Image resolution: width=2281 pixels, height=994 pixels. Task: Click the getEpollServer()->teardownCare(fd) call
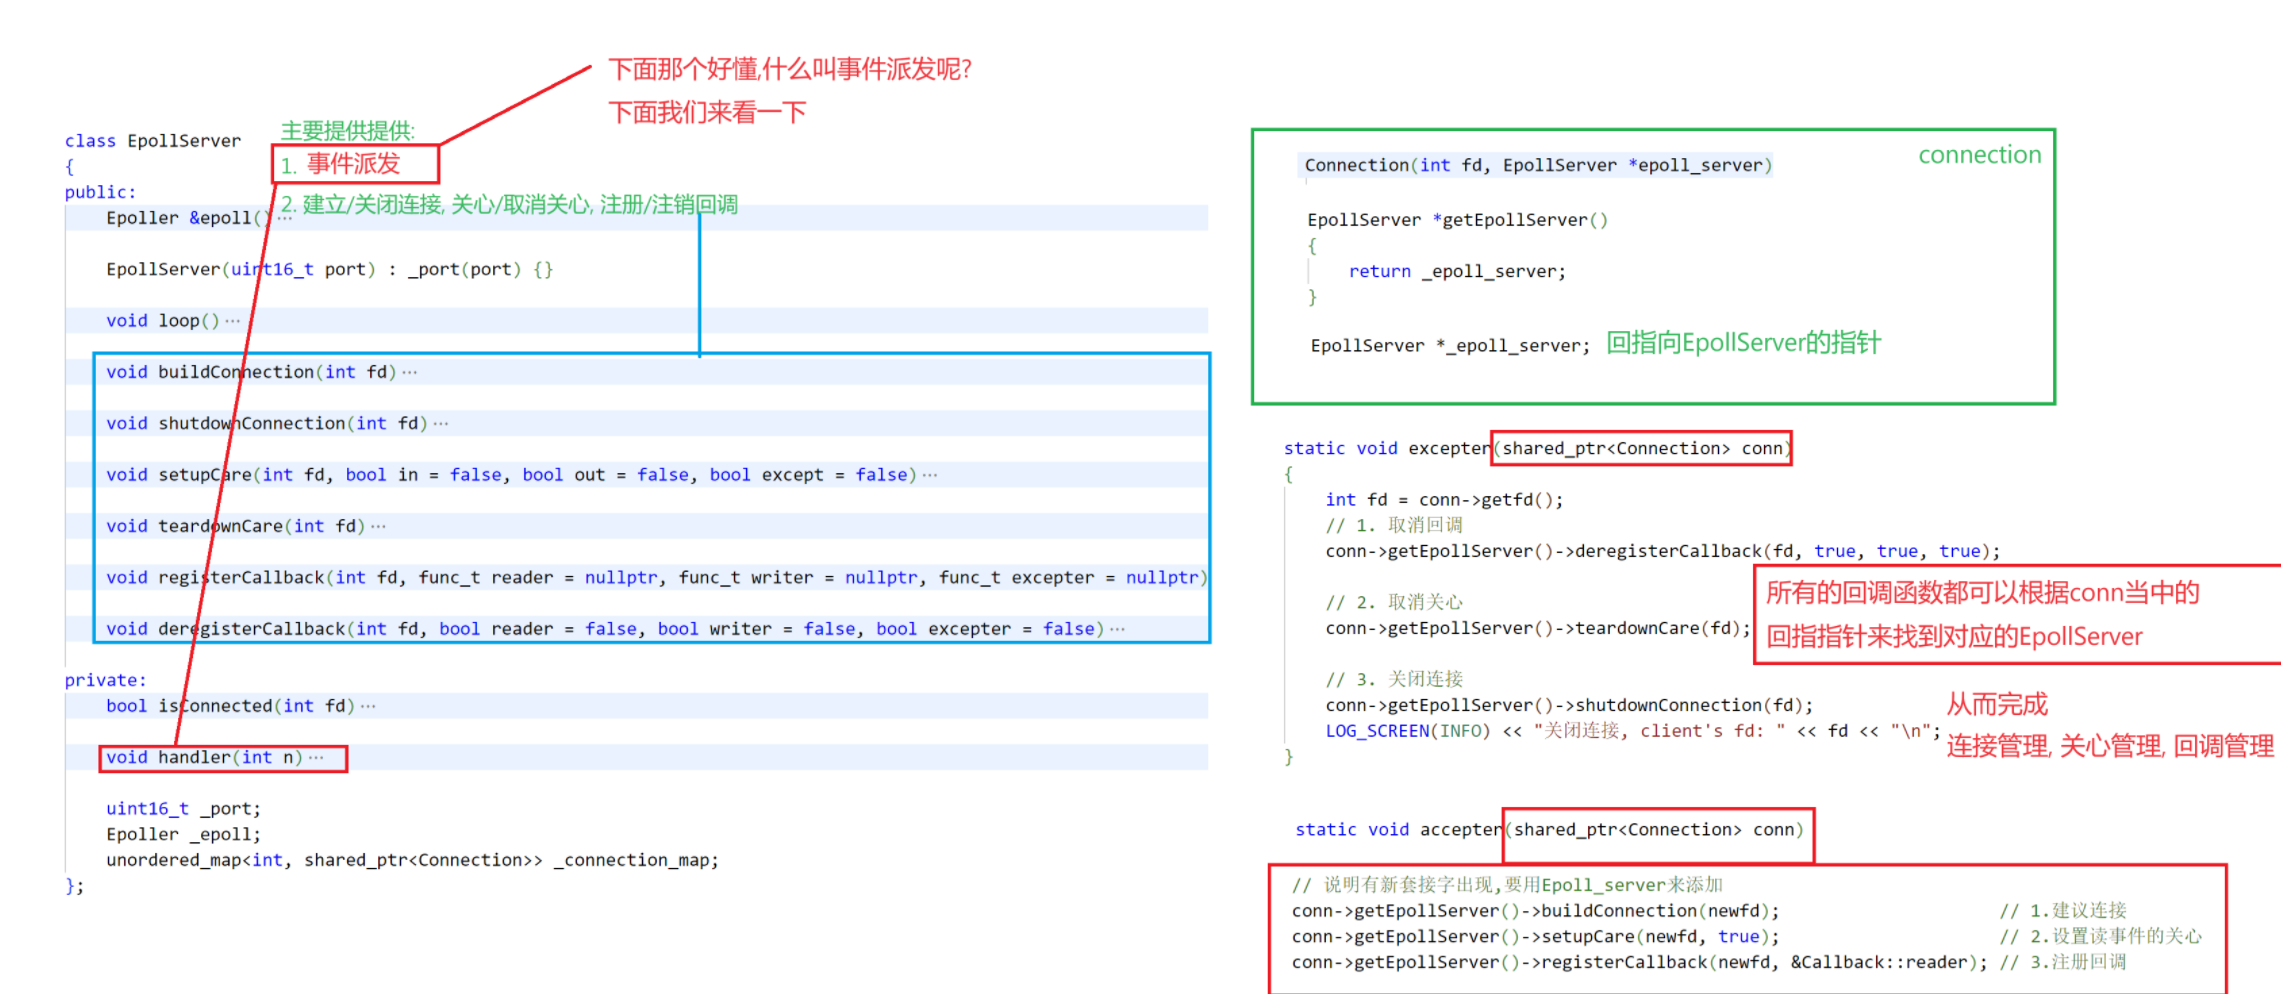coord(1538,629)
